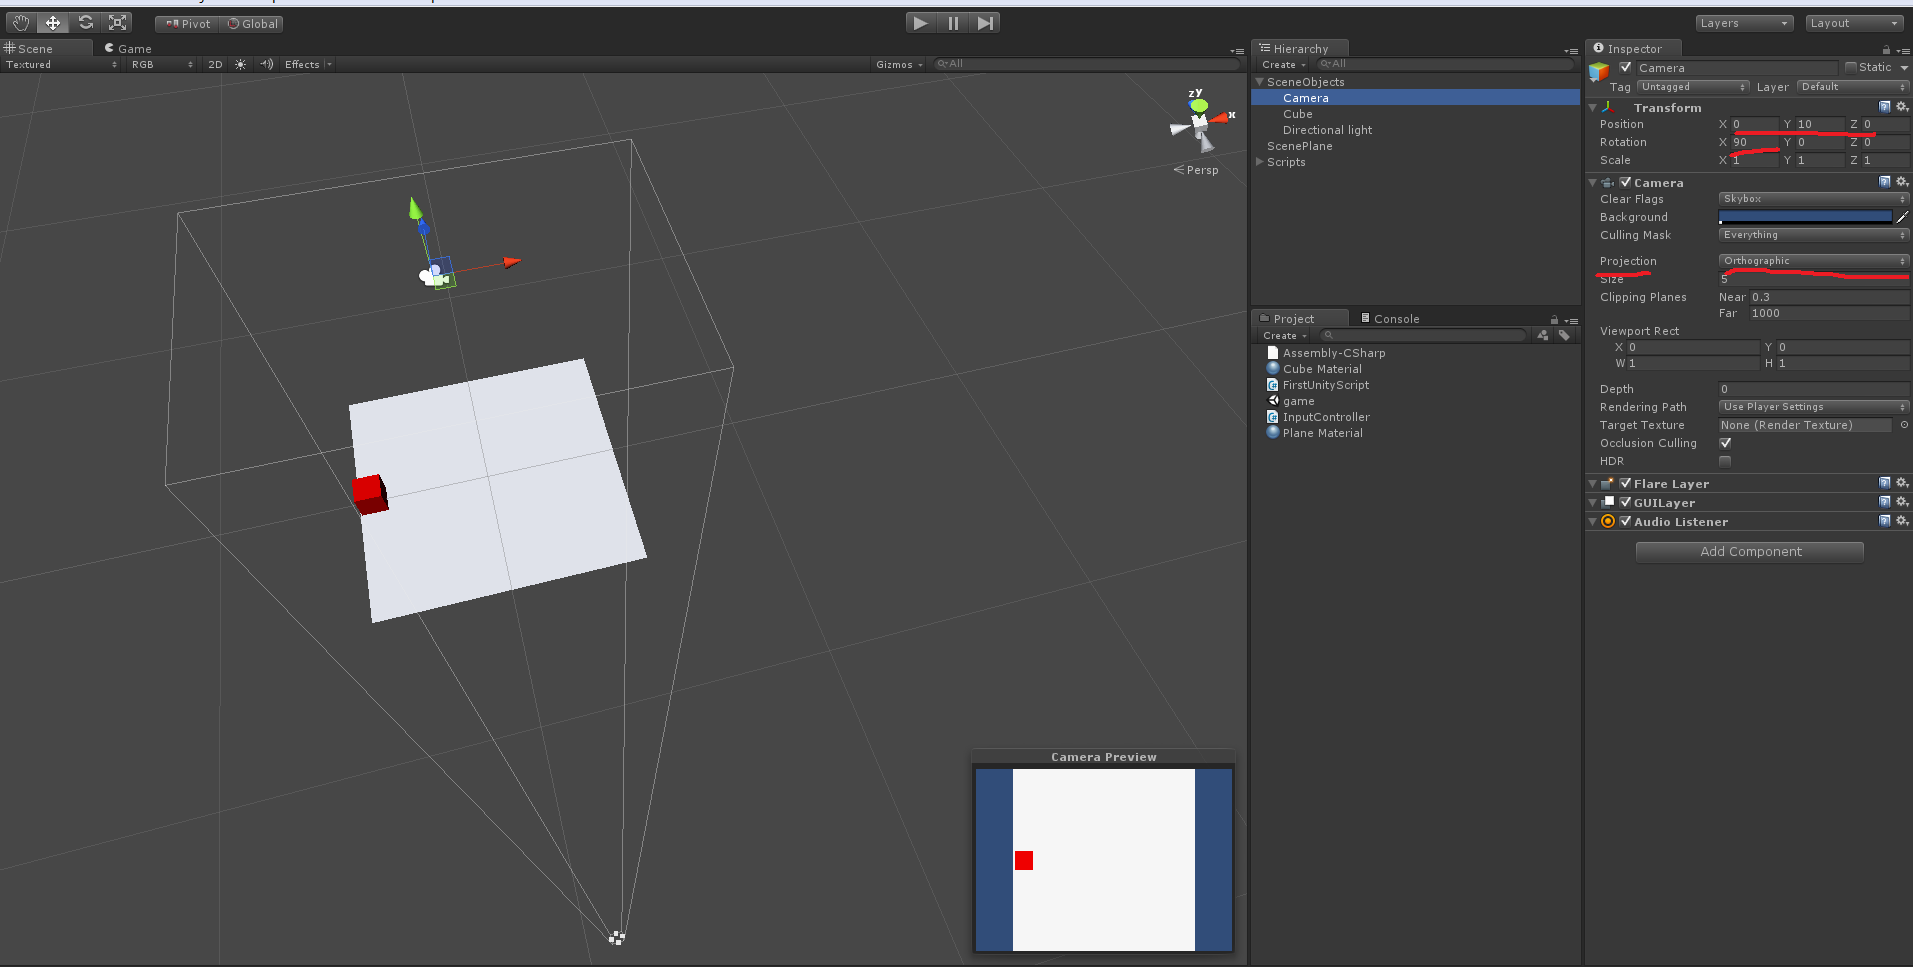
Task: Toggle Pivot mode in the toolbar
Action: (x=186, y=23)
